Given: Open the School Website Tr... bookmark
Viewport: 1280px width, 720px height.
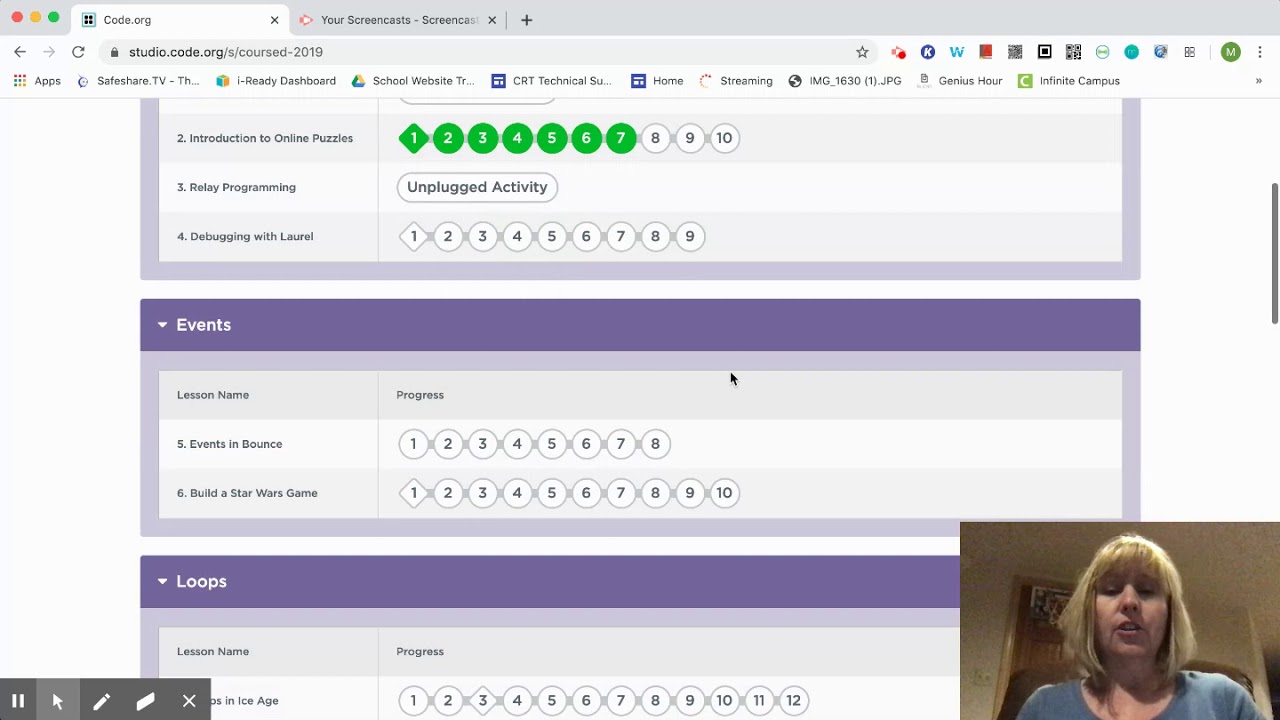Looking at the screenshot, I should coord(413,81).
